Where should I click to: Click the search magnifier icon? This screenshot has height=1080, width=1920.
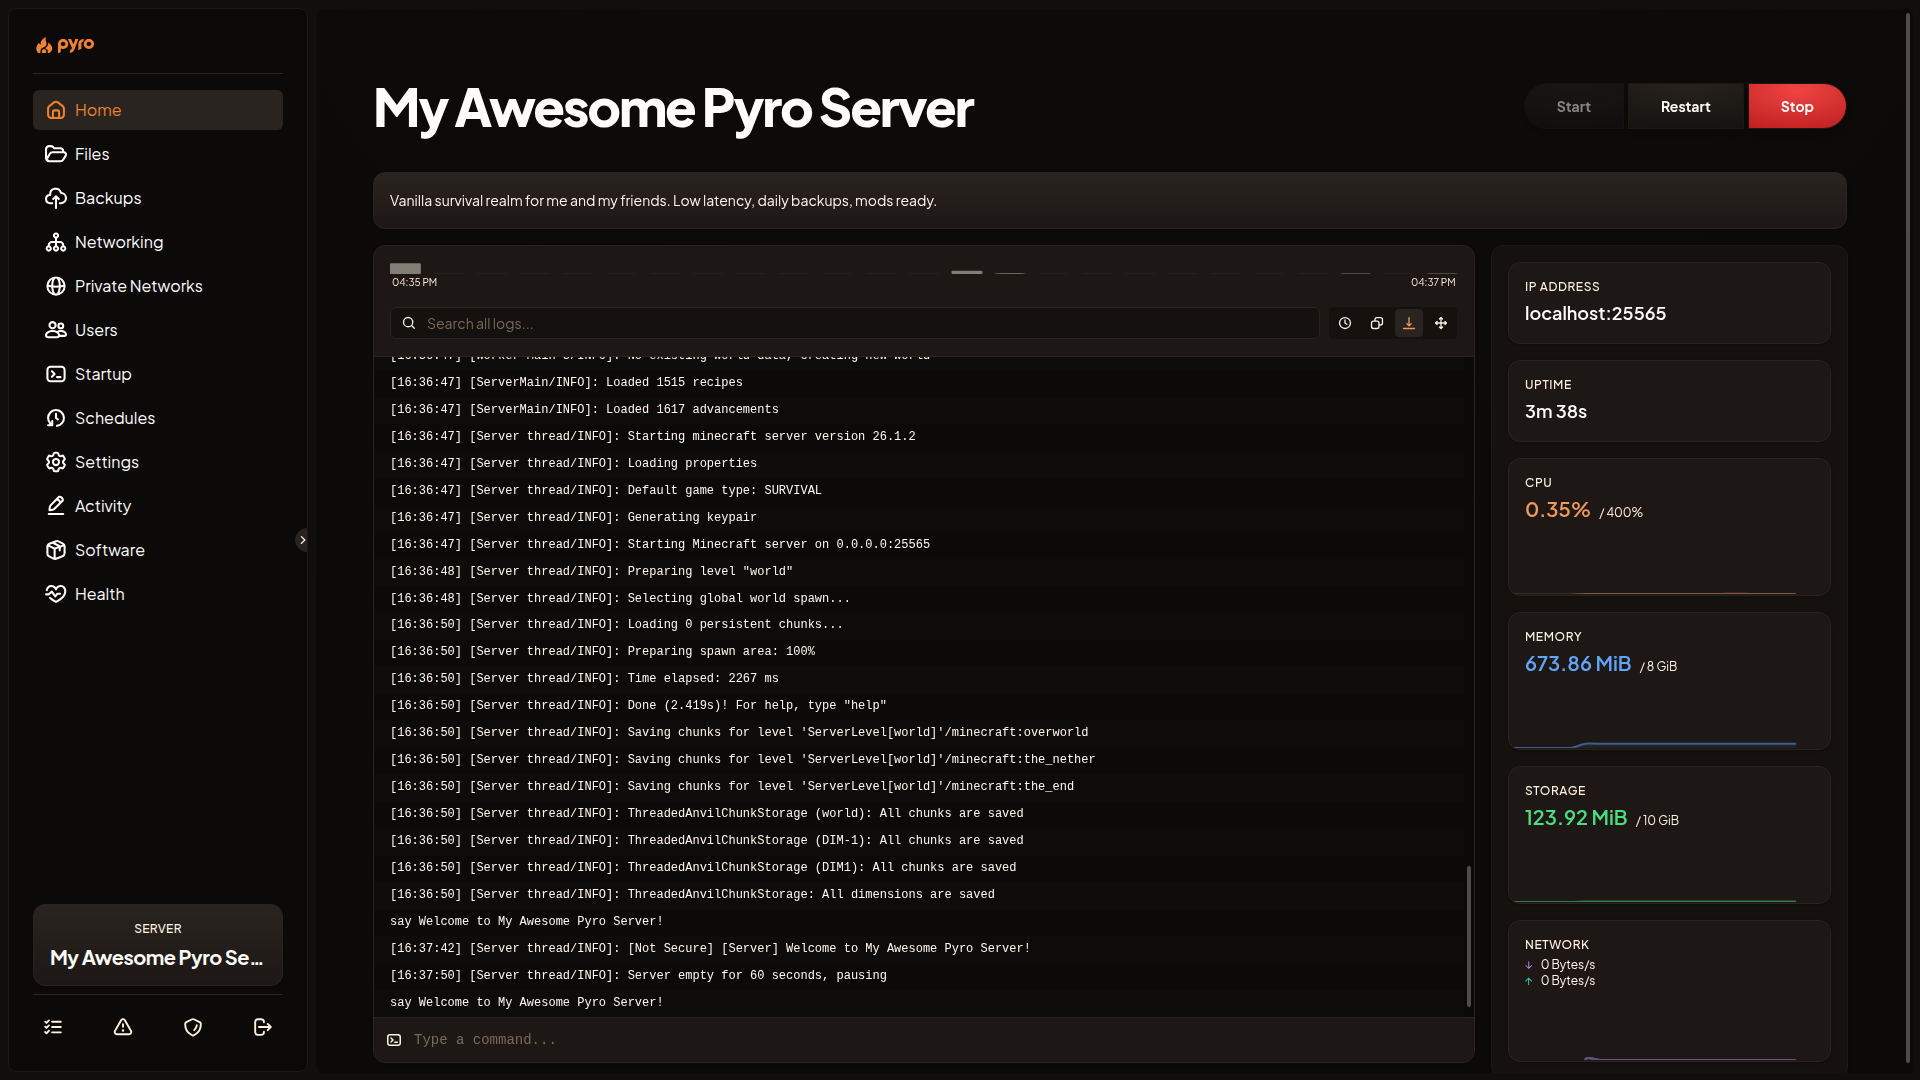(x=409, y=323)
